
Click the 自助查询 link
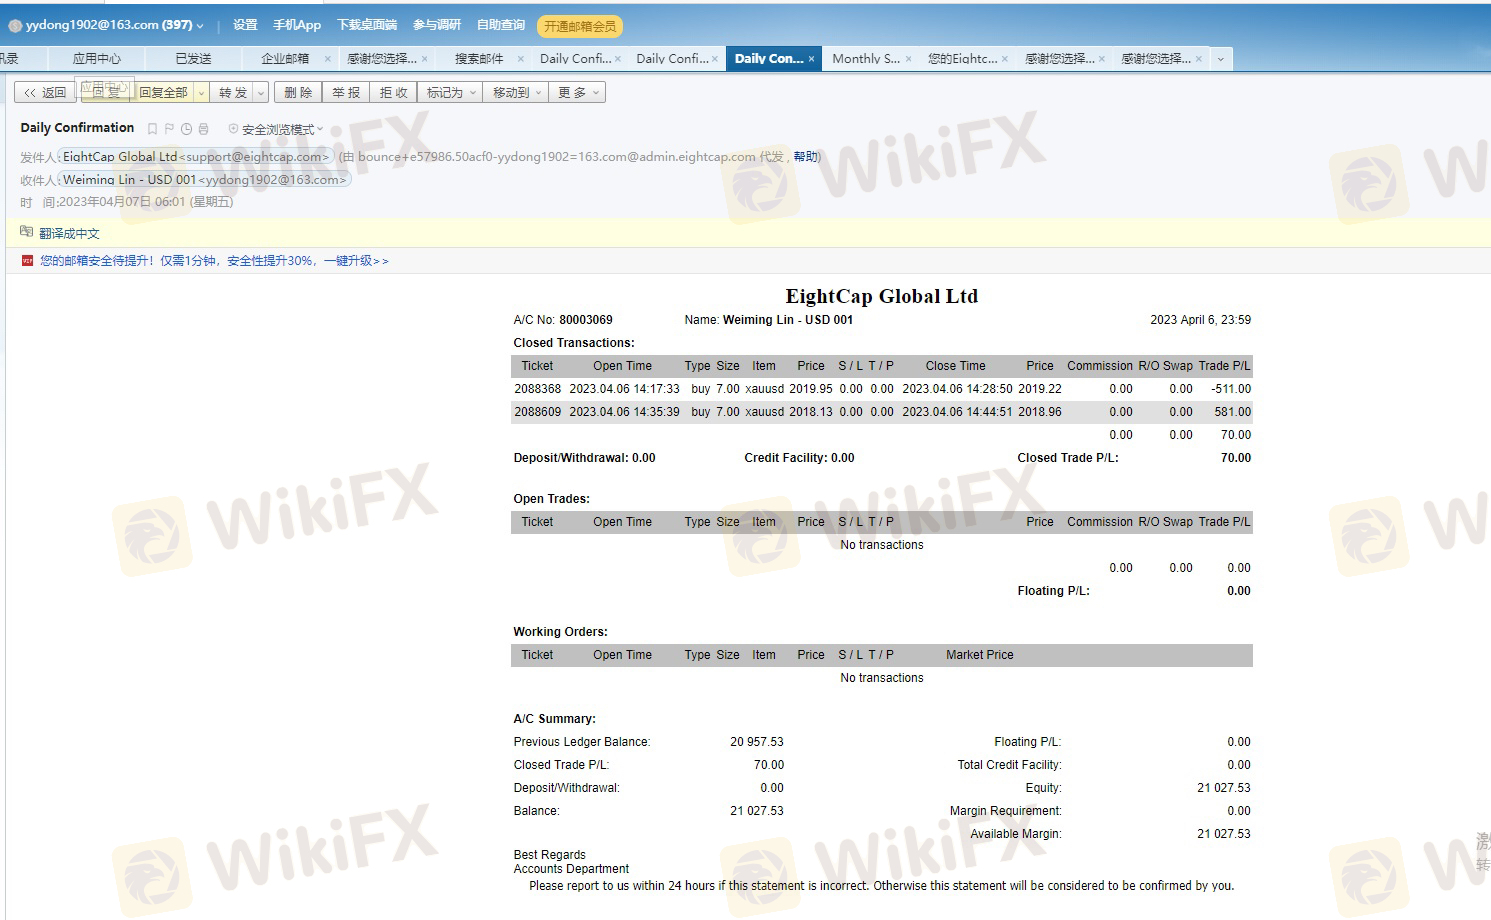(501, 25)
